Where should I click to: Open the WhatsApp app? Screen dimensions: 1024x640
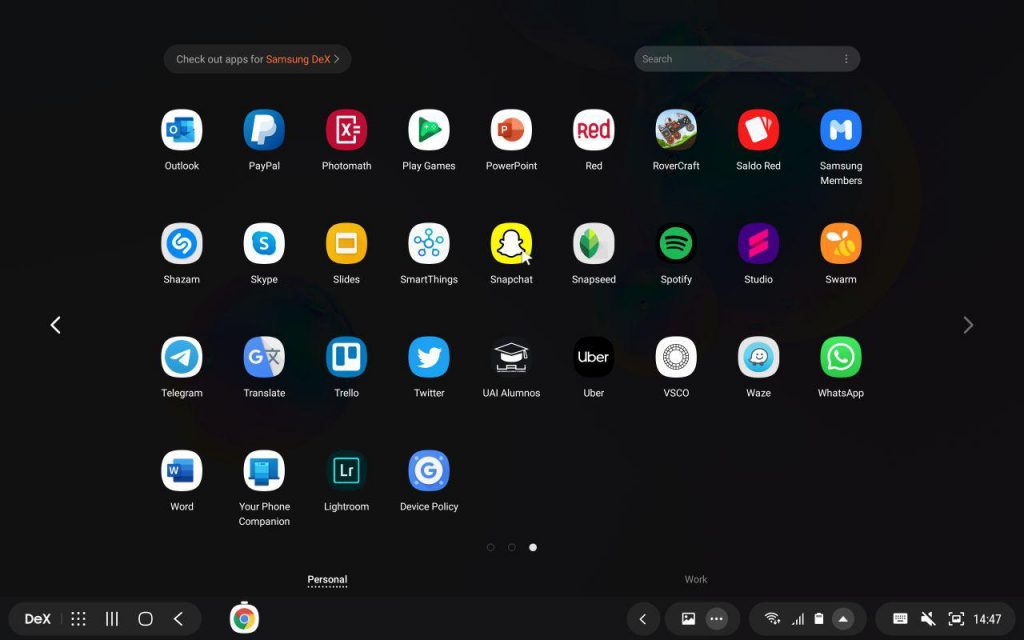(840, 357)
